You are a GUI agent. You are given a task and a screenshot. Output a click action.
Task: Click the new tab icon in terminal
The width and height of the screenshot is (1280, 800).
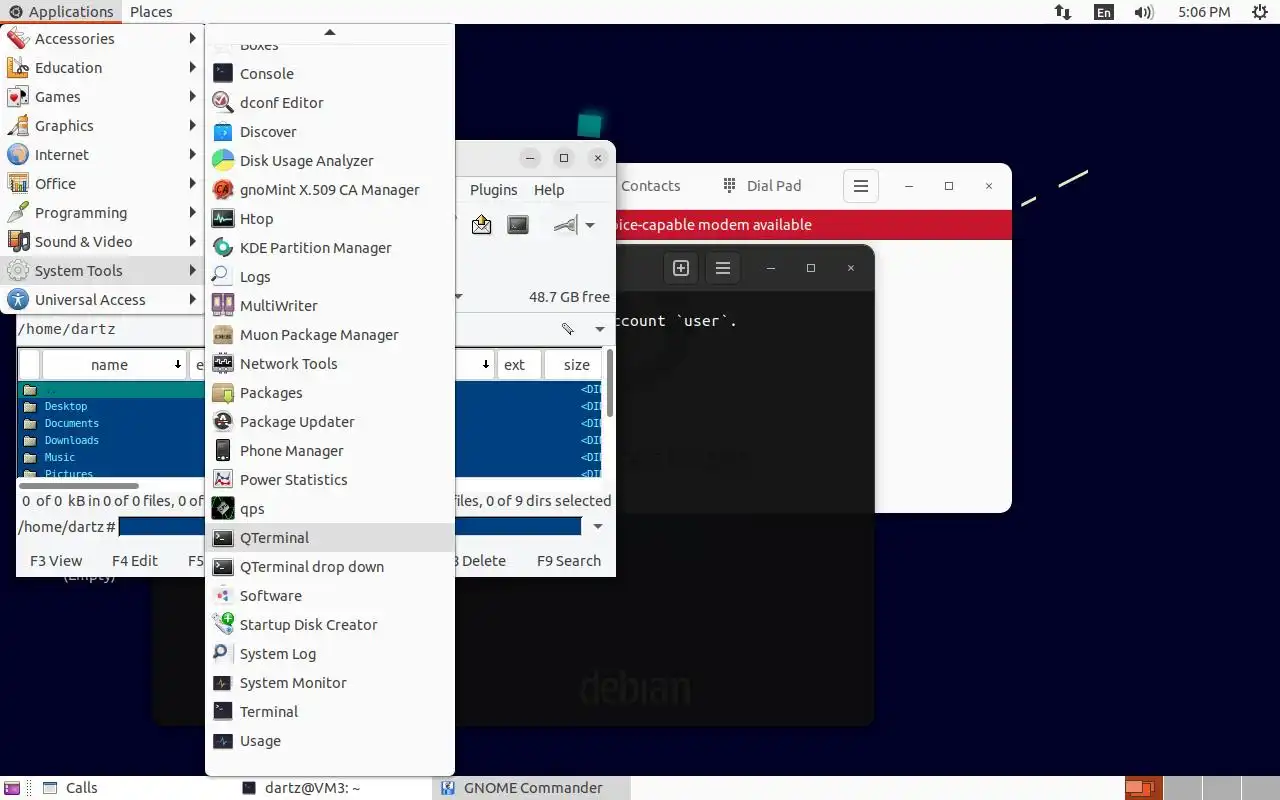[681, 268]
